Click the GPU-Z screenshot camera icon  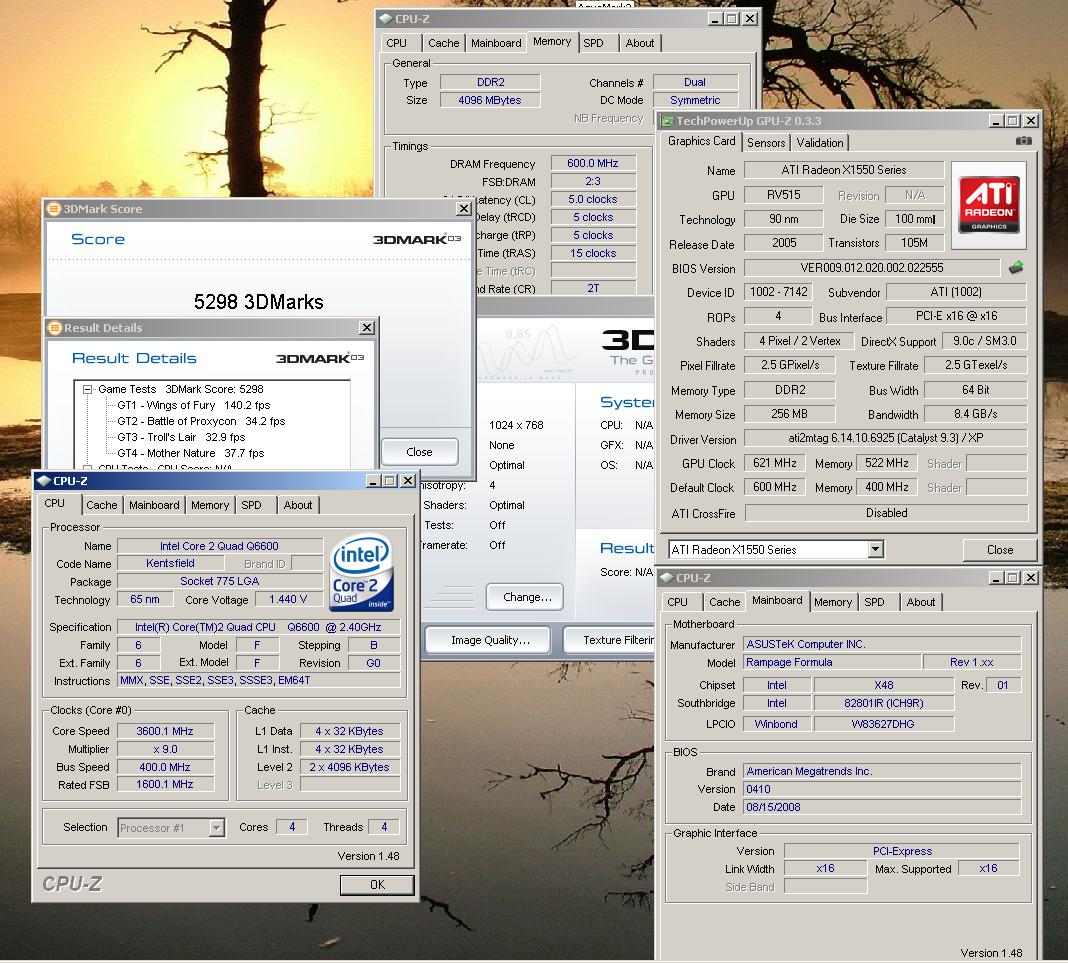click(1023, 141)
